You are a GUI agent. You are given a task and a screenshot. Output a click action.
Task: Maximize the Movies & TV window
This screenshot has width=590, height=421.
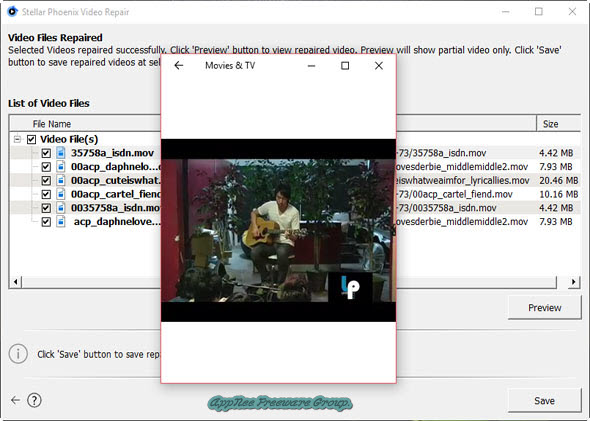(345, 66)
